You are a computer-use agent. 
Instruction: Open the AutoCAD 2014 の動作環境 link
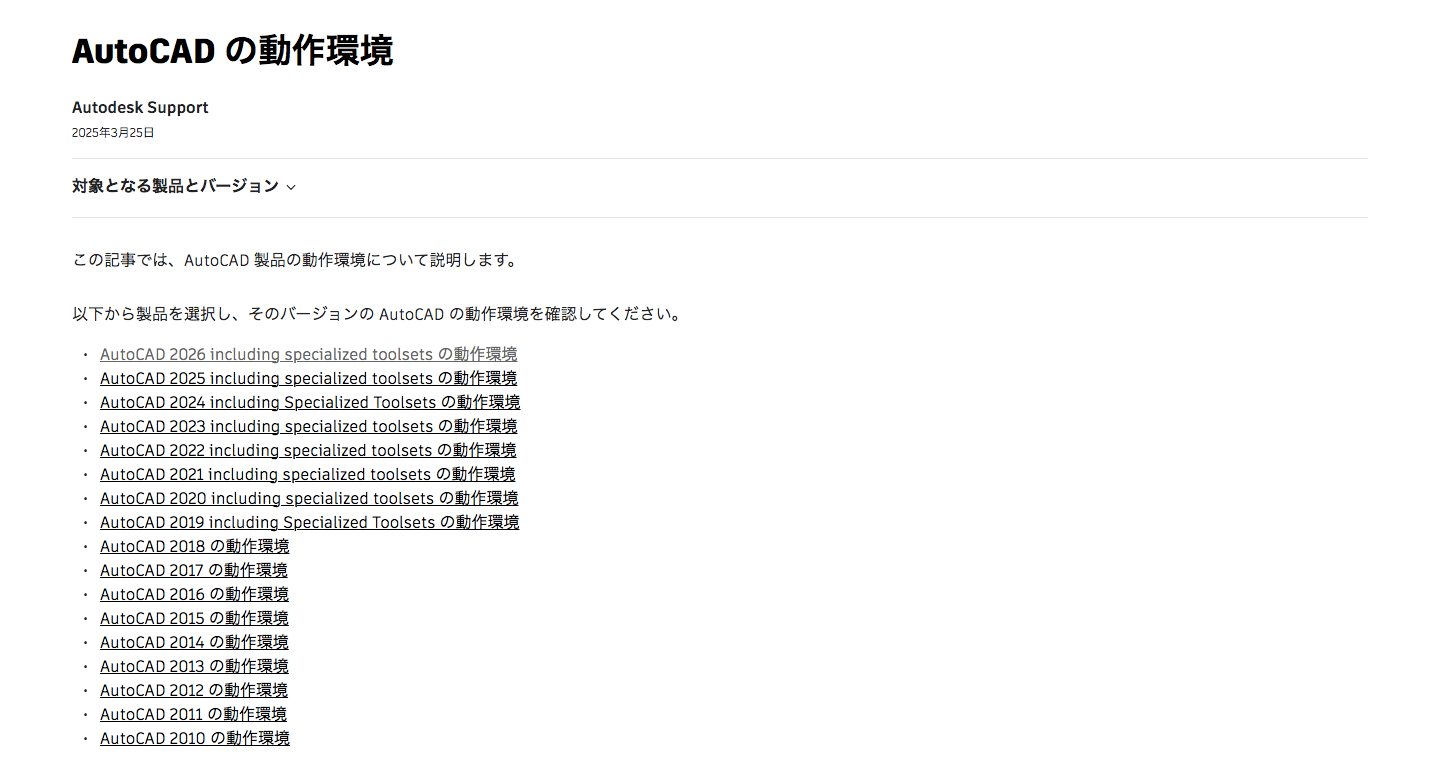point(194,642)
